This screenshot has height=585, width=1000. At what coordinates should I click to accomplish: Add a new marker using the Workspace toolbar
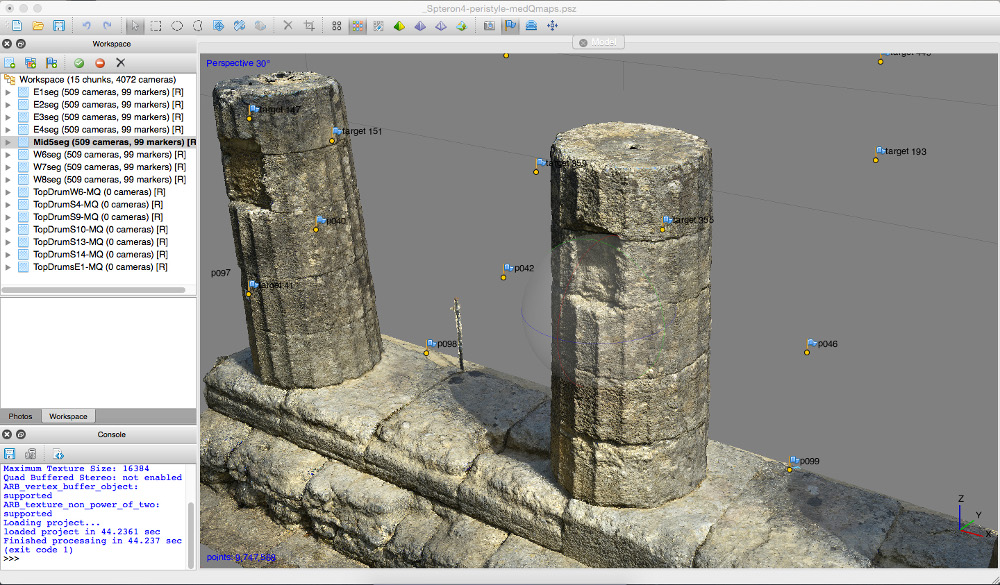tap(53, 62)
